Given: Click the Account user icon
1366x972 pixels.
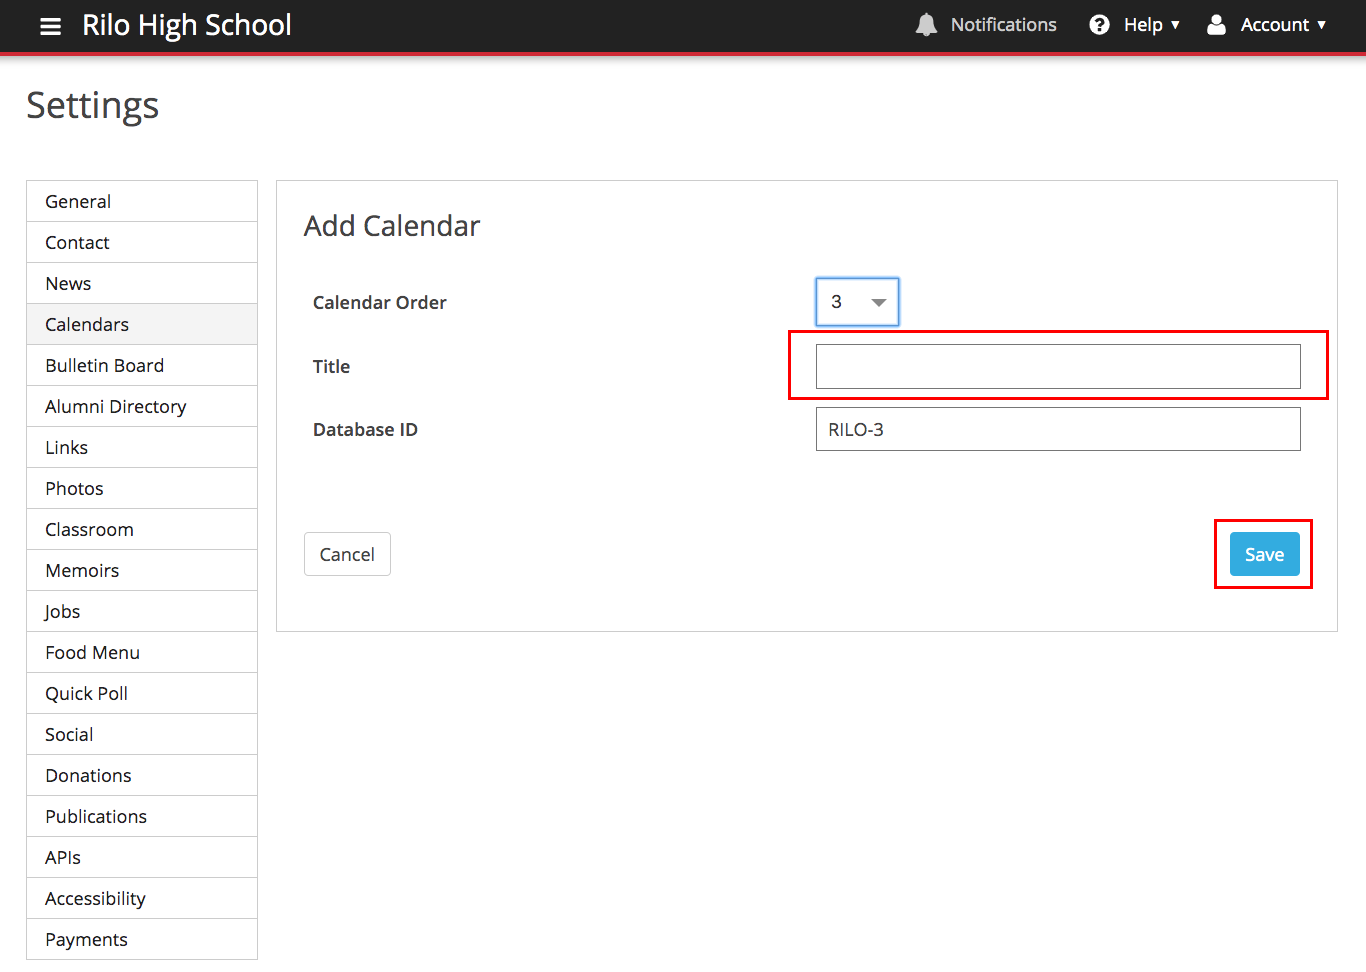Looking at the screenshot, I should (x=1216, y=25).
